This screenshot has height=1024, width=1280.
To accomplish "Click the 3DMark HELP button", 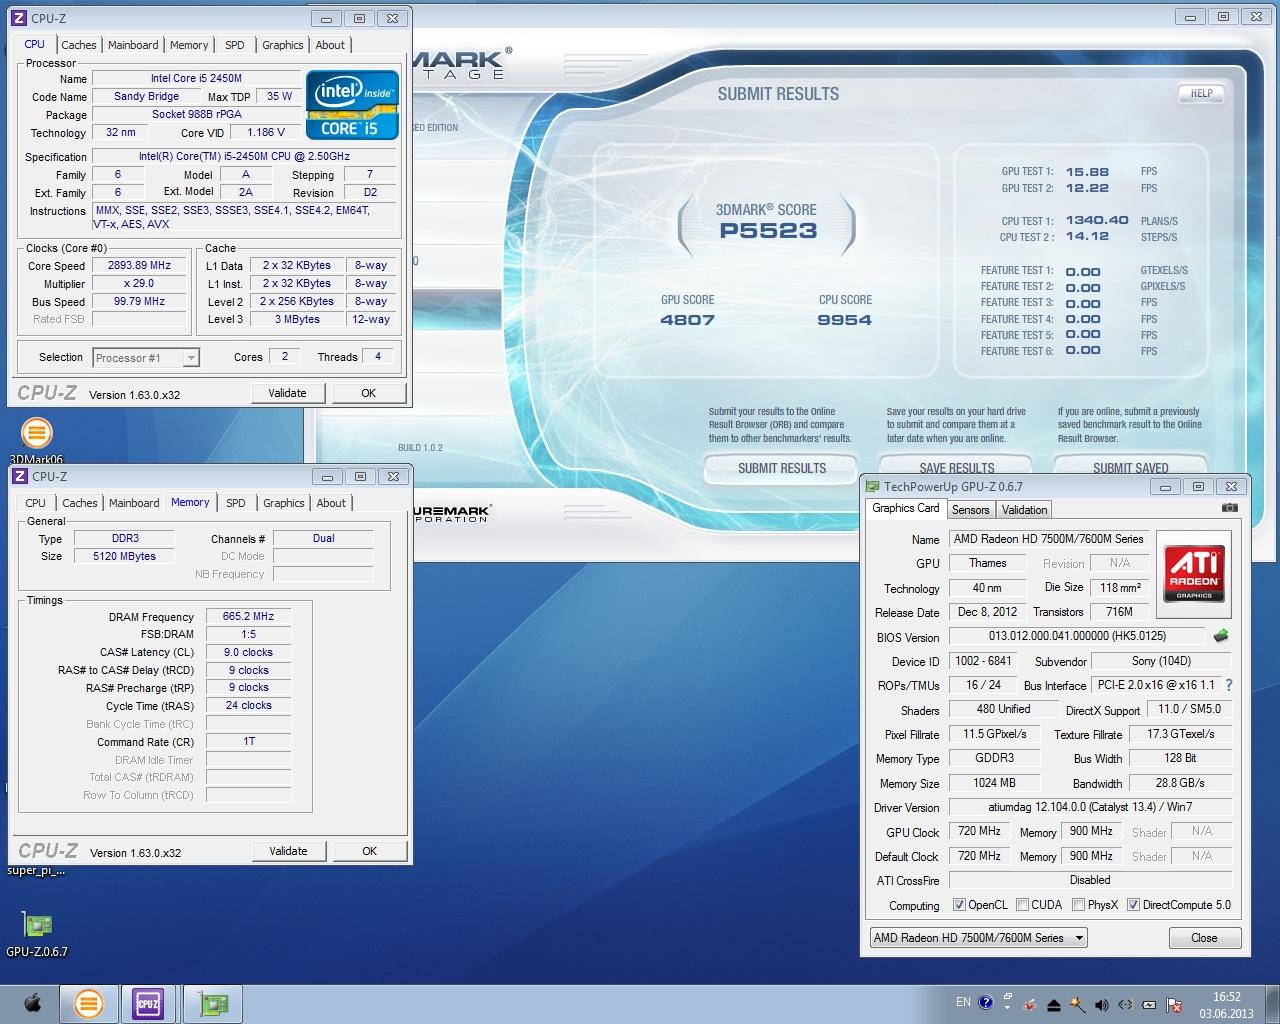I will [x=1202, y=93].
